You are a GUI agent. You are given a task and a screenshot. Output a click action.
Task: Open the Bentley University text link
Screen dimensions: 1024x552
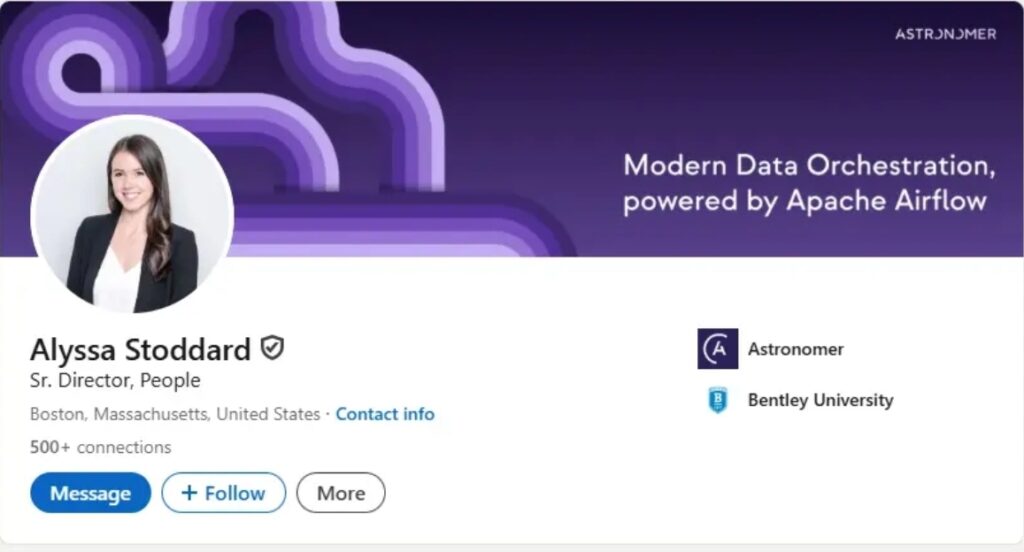point(820,400)
